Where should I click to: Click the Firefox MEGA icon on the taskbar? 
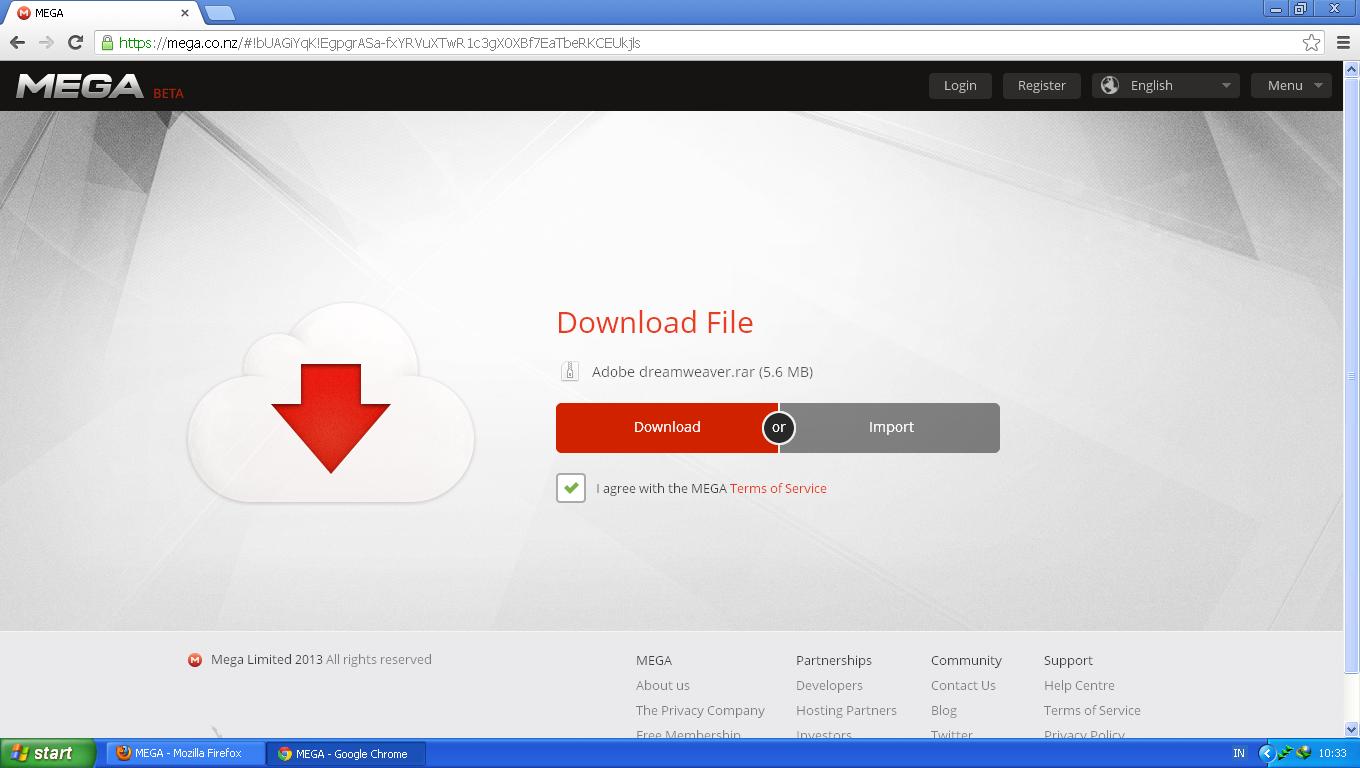coord(124,753)
